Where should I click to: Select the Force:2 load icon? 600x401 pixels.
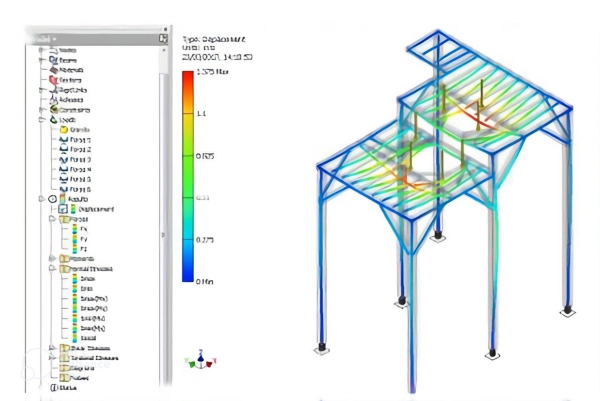(64, 150)
